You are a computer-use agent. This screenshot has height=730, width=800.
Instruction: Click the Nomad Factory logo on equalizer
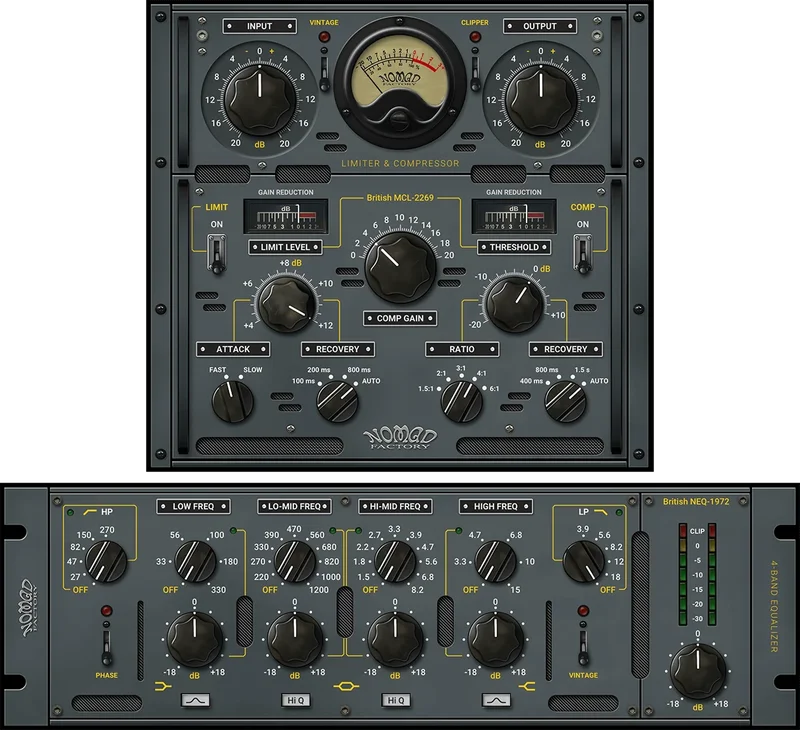(29, 608)
